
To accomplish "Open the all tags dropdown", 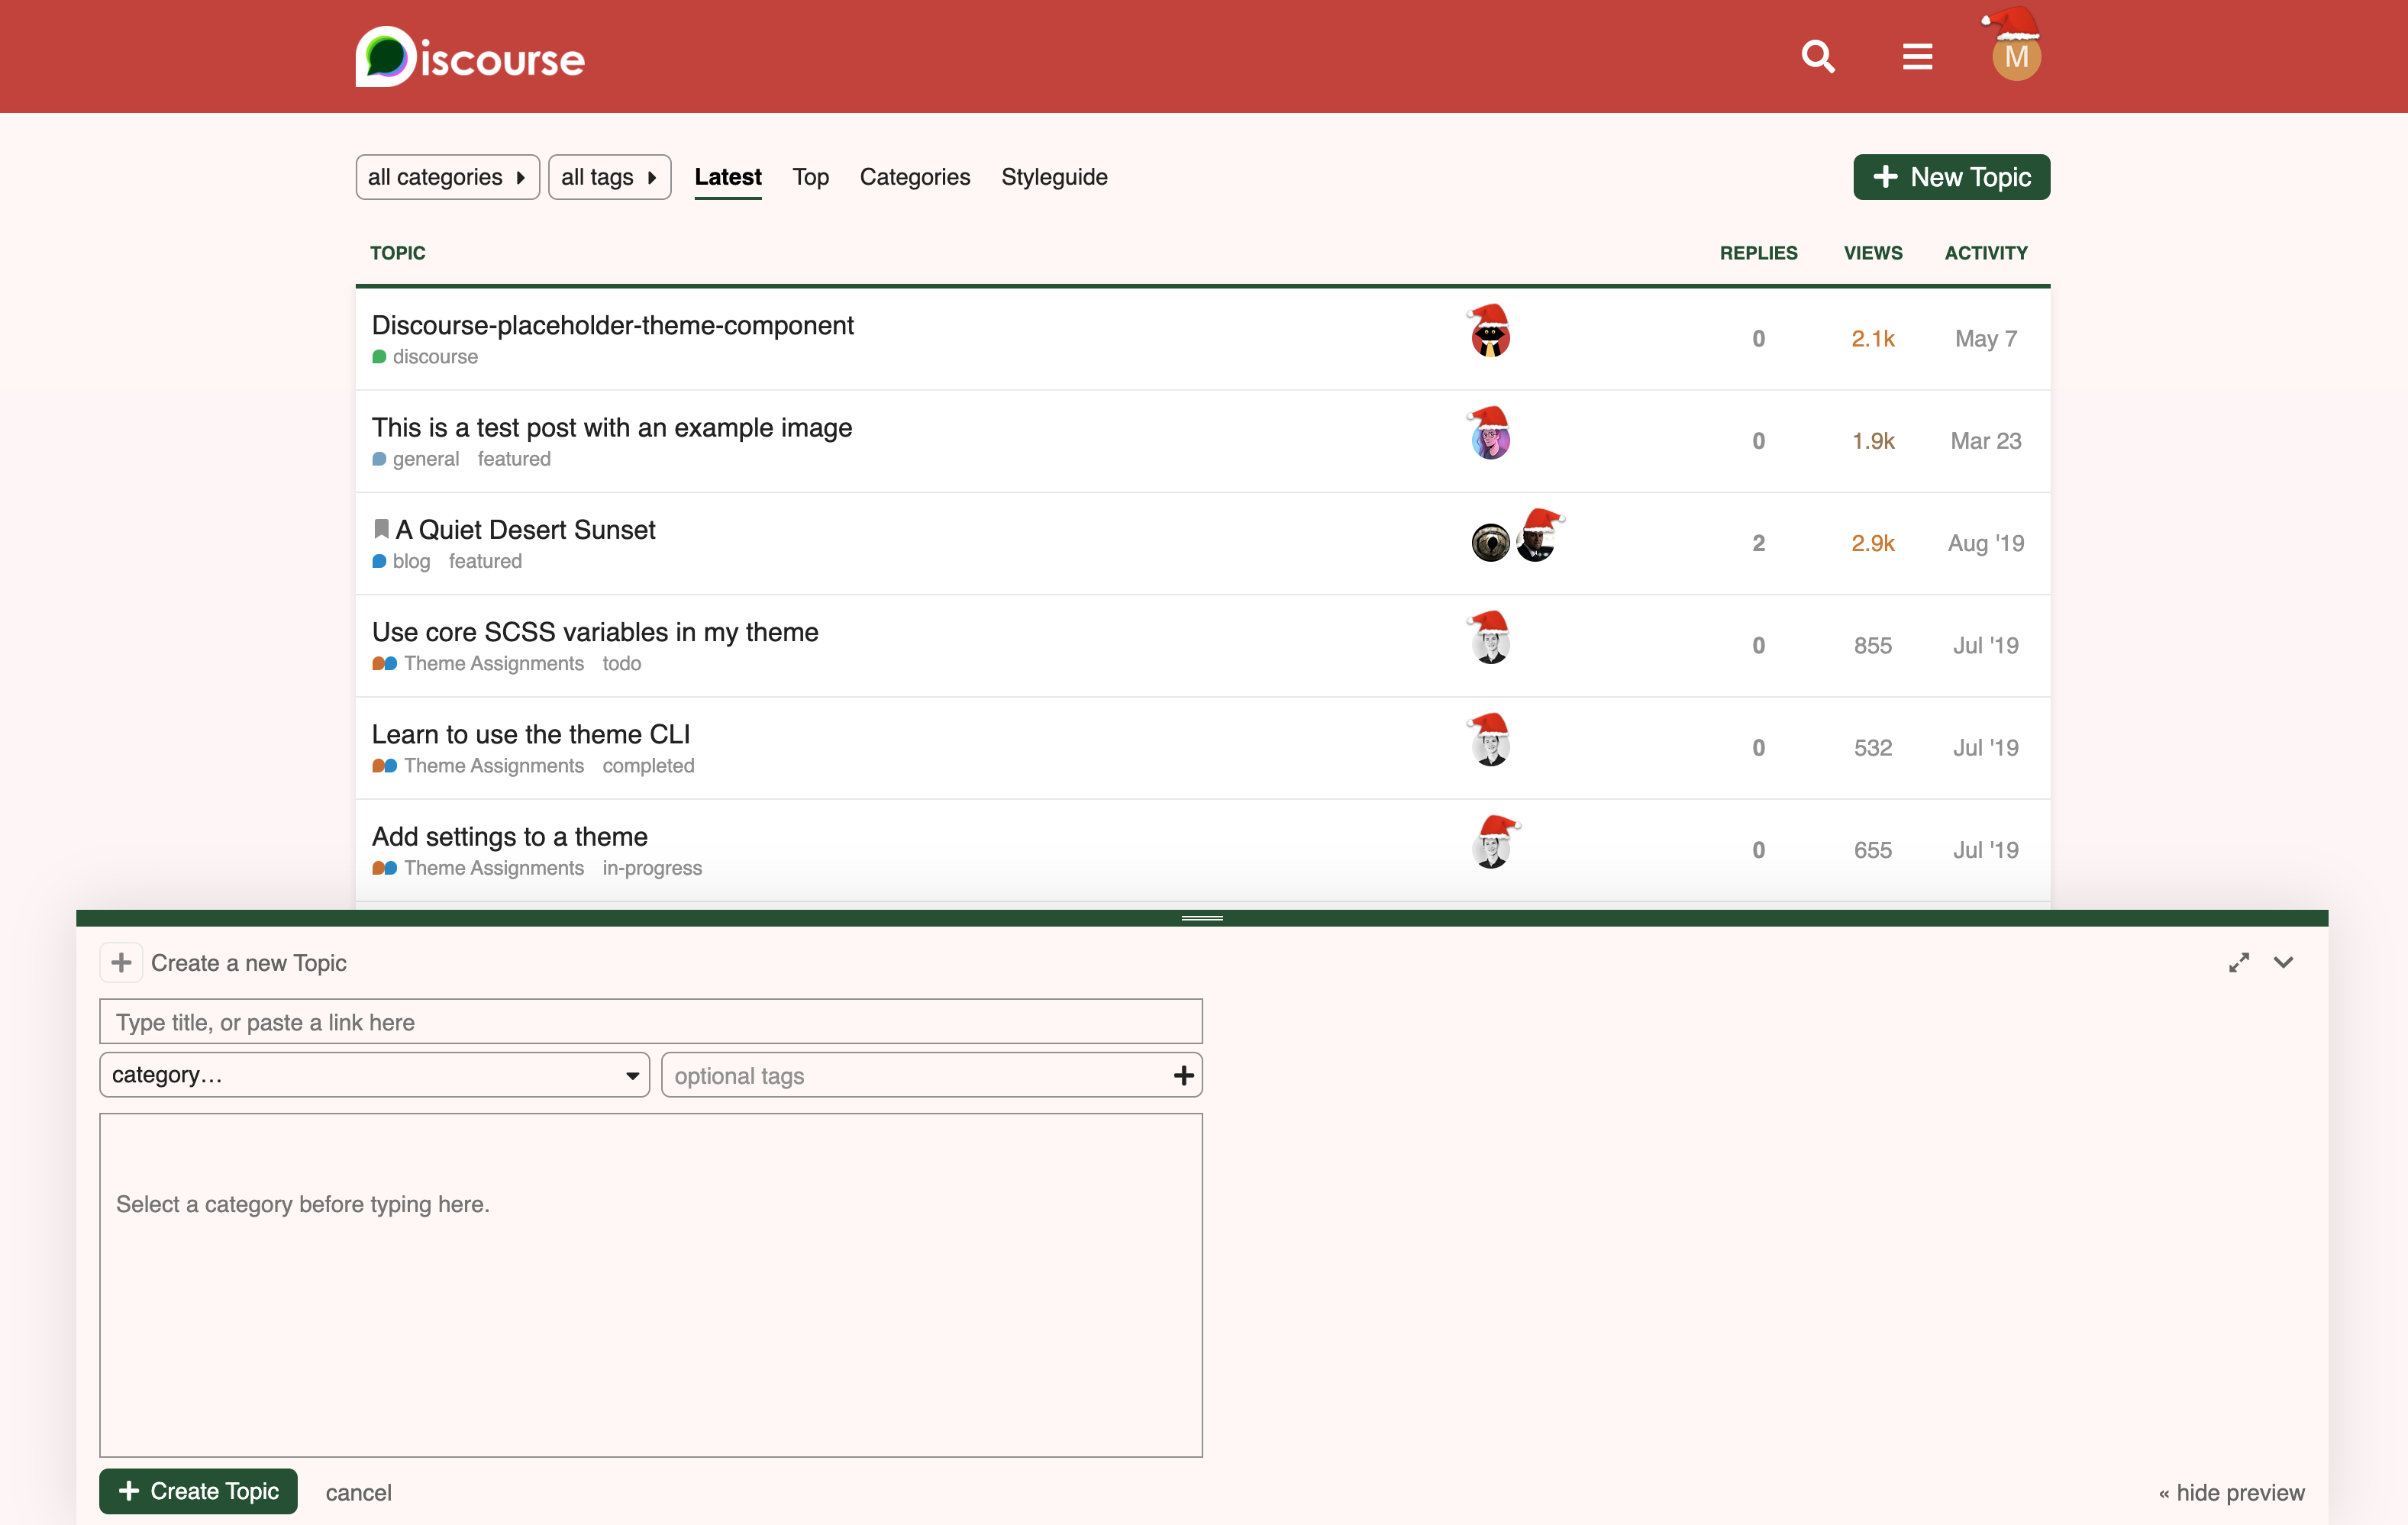I will (x=608, y=177).
